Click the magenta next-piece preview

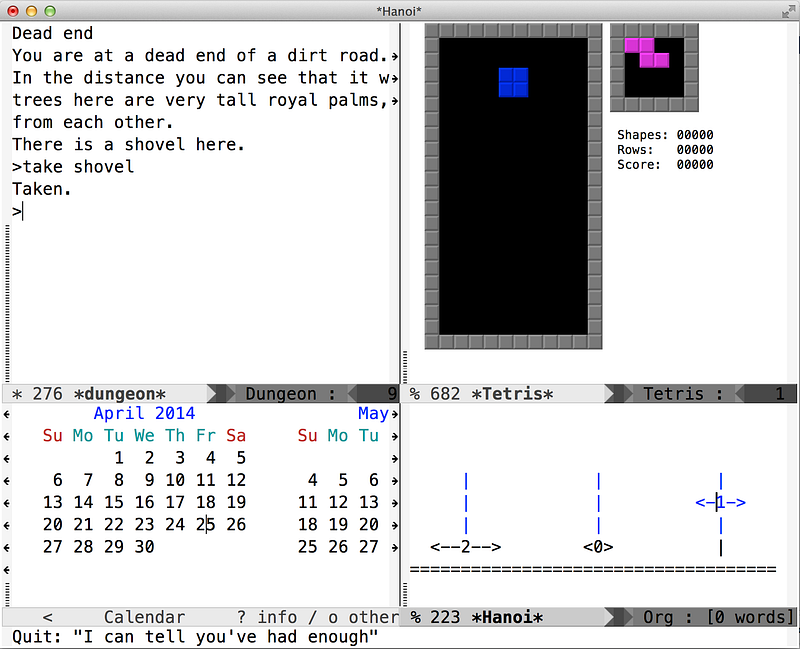[647, 52]
